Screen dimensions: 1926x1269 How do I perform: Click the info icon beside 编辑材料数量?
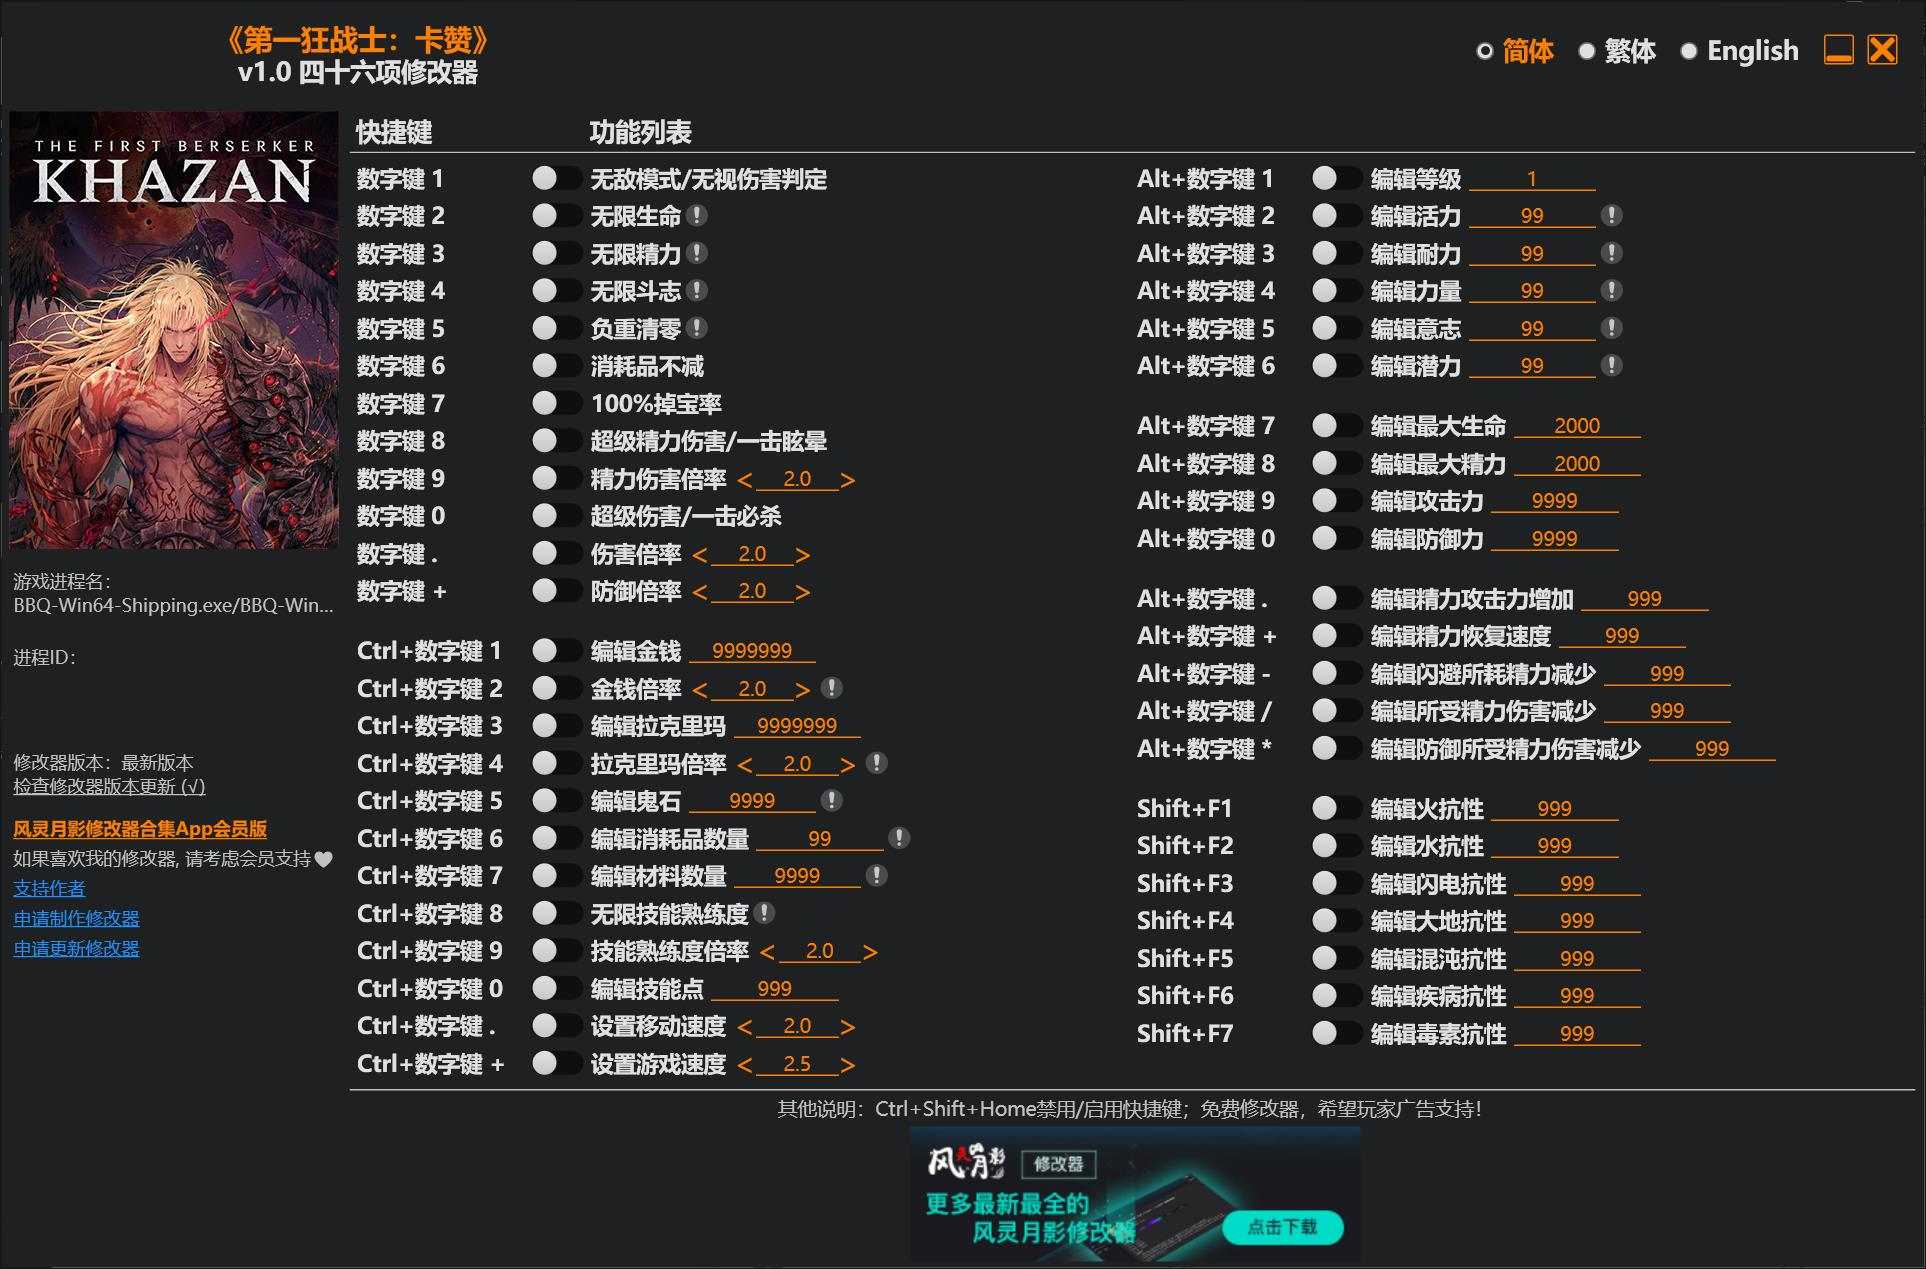[x=876, y=876]
